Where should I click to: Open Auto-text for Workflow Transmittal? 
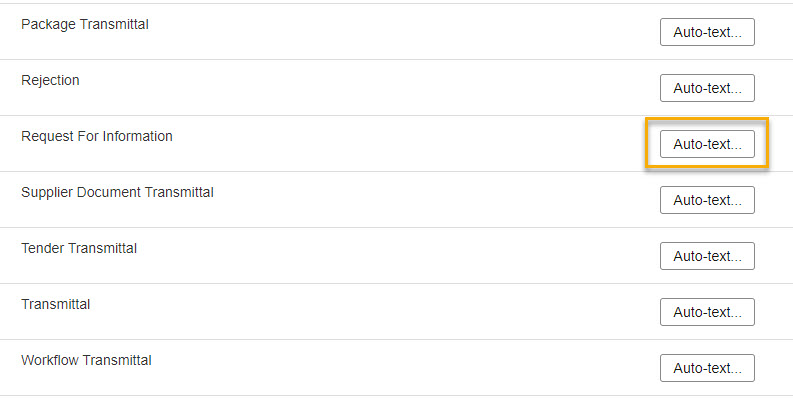click(707, 368)
